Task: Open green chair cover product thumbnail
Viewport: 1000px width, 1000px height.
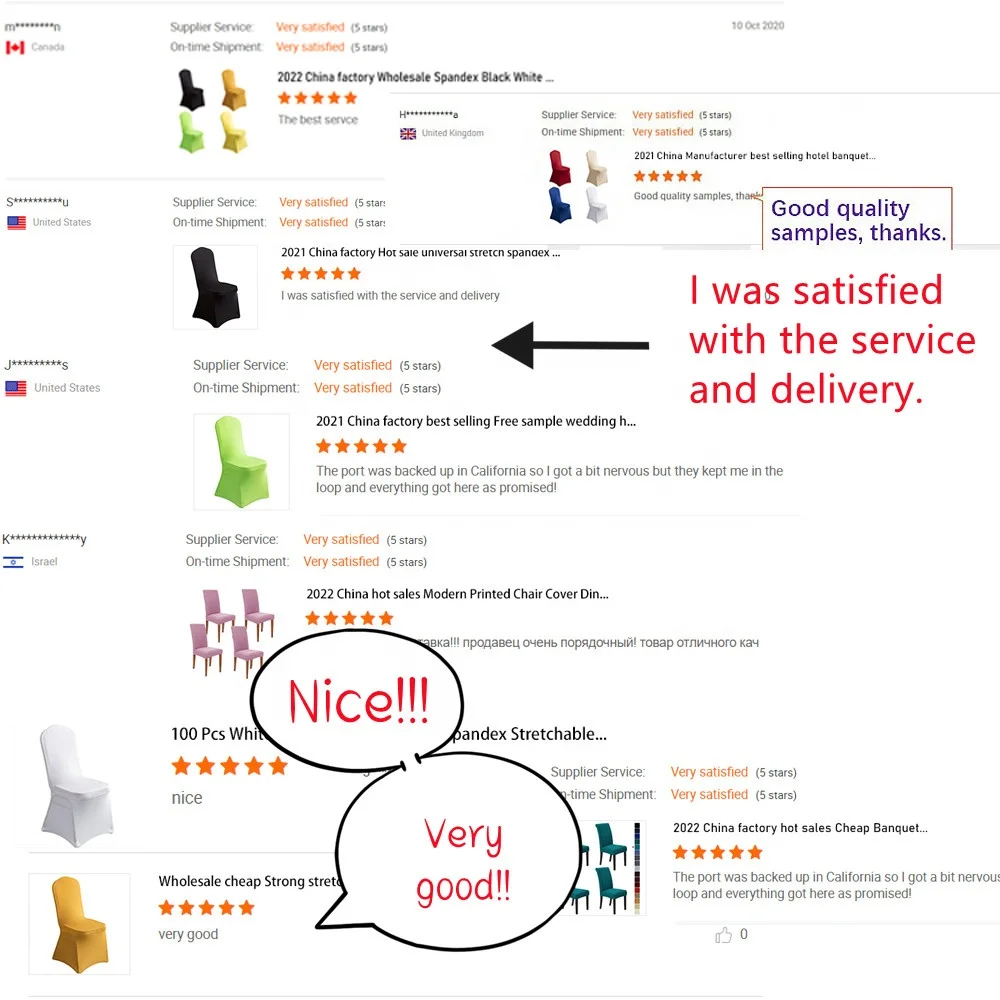Action: point(242,462)
